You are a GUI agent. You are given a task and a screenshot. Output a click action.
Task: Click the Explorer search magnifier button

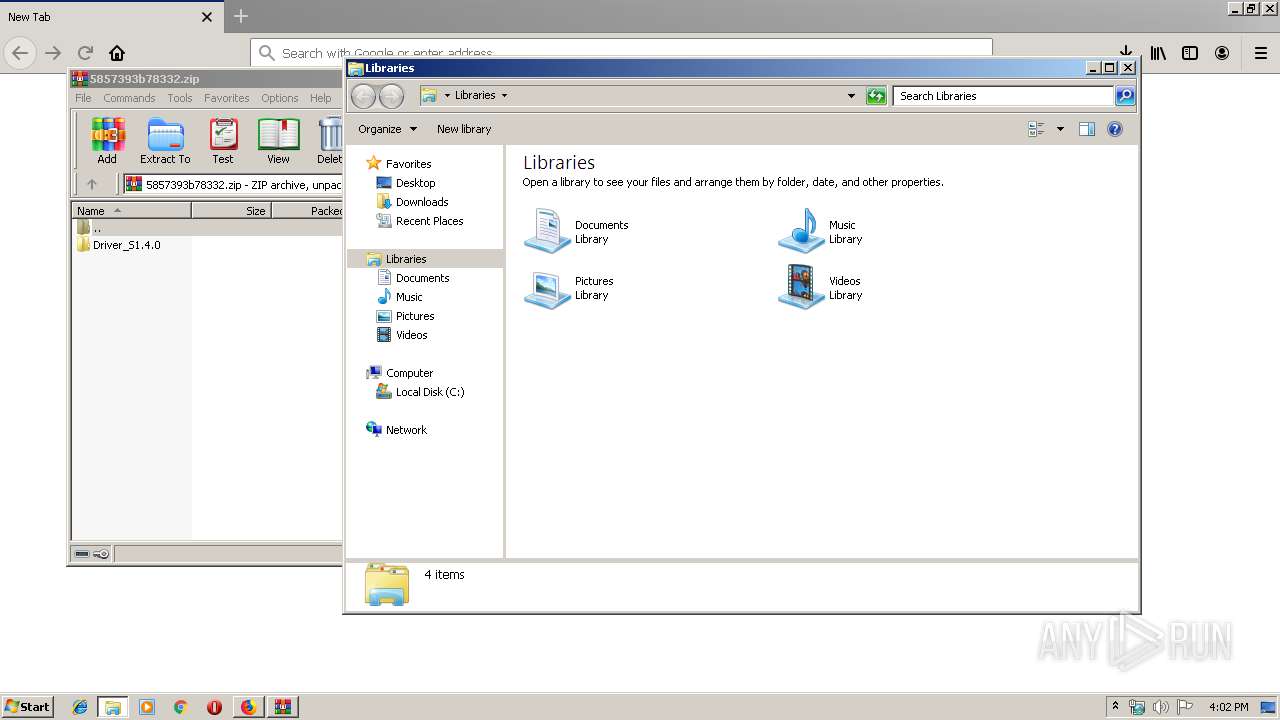point(1125,96)
